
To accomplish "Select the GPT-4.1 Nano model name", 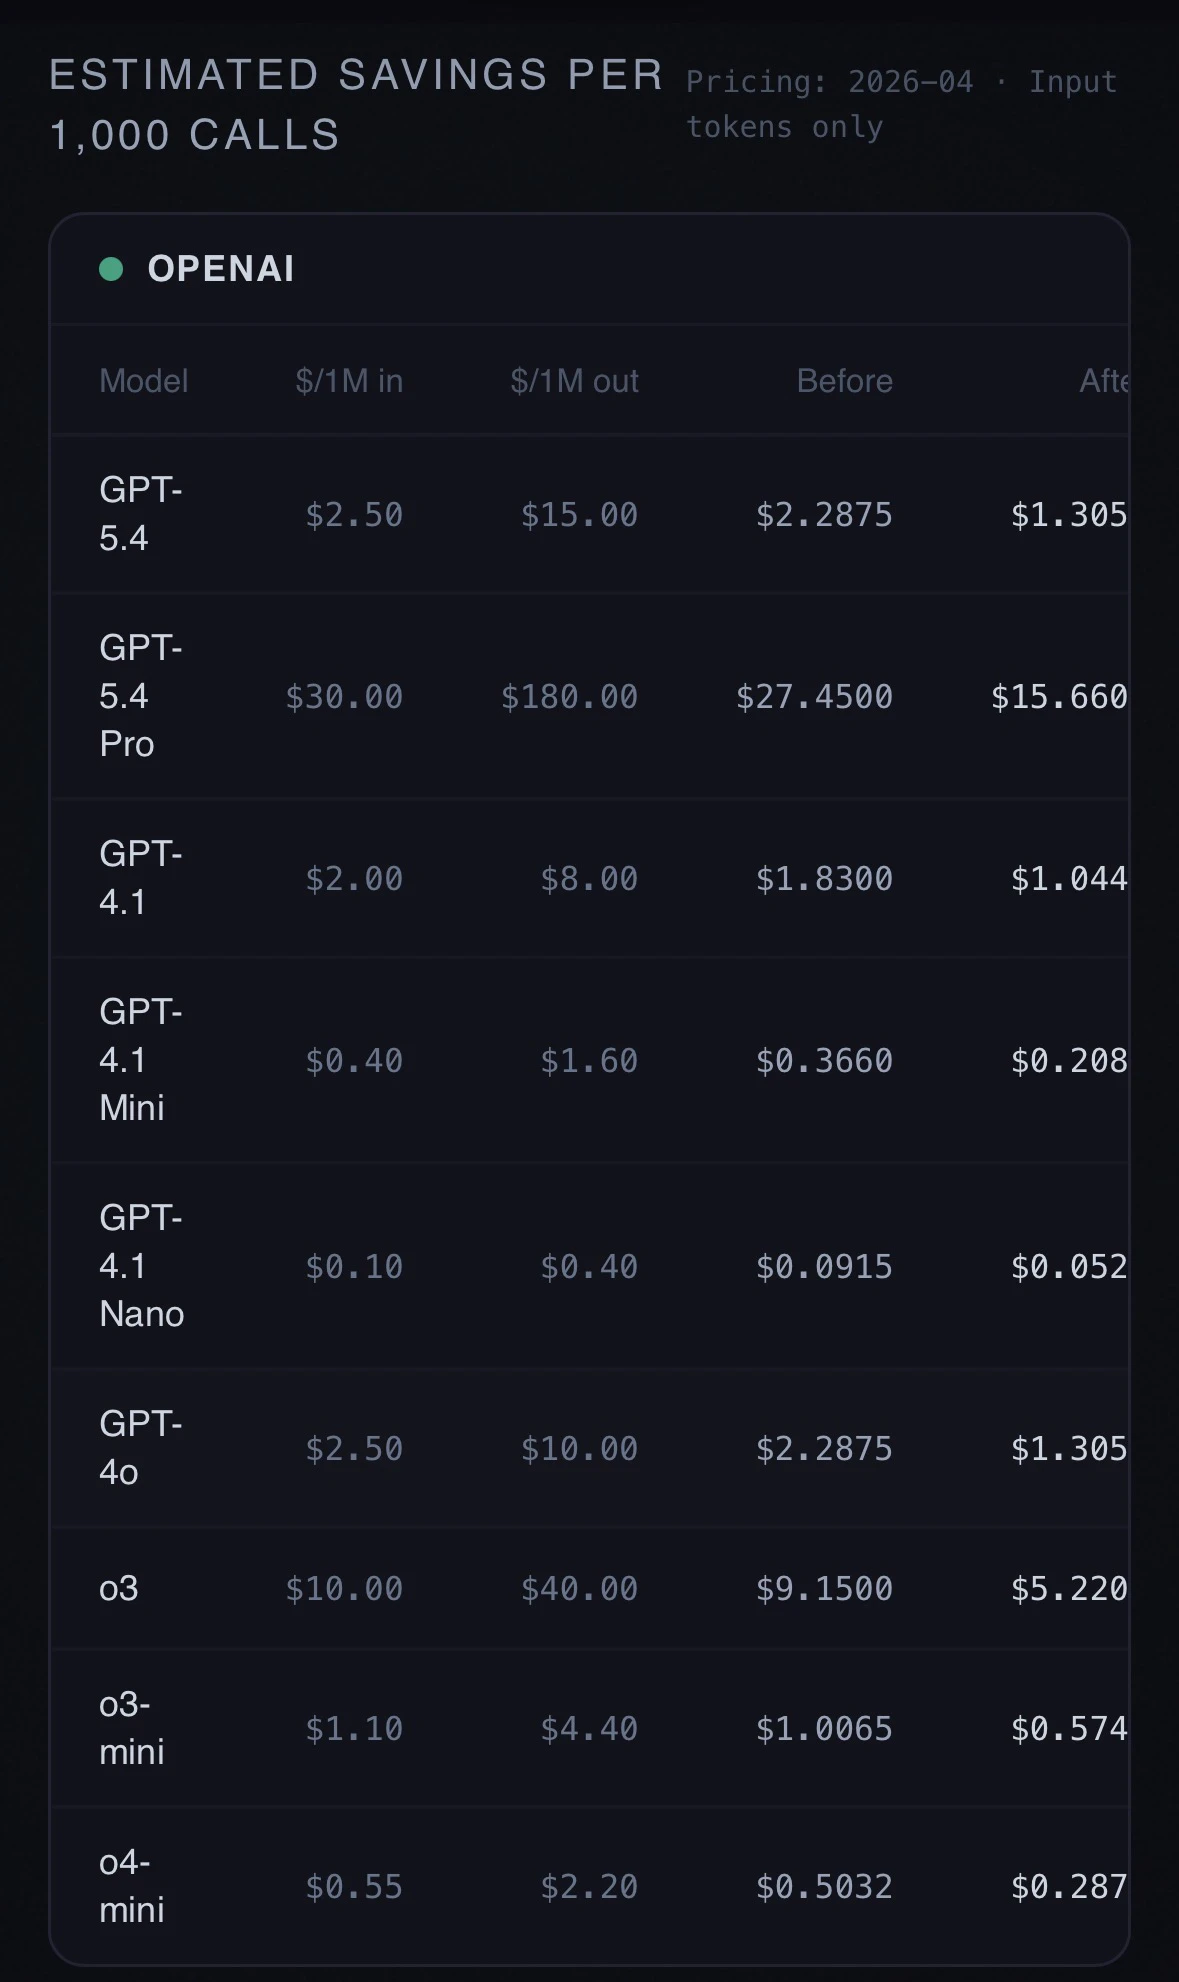I will tap(141, 1266).
